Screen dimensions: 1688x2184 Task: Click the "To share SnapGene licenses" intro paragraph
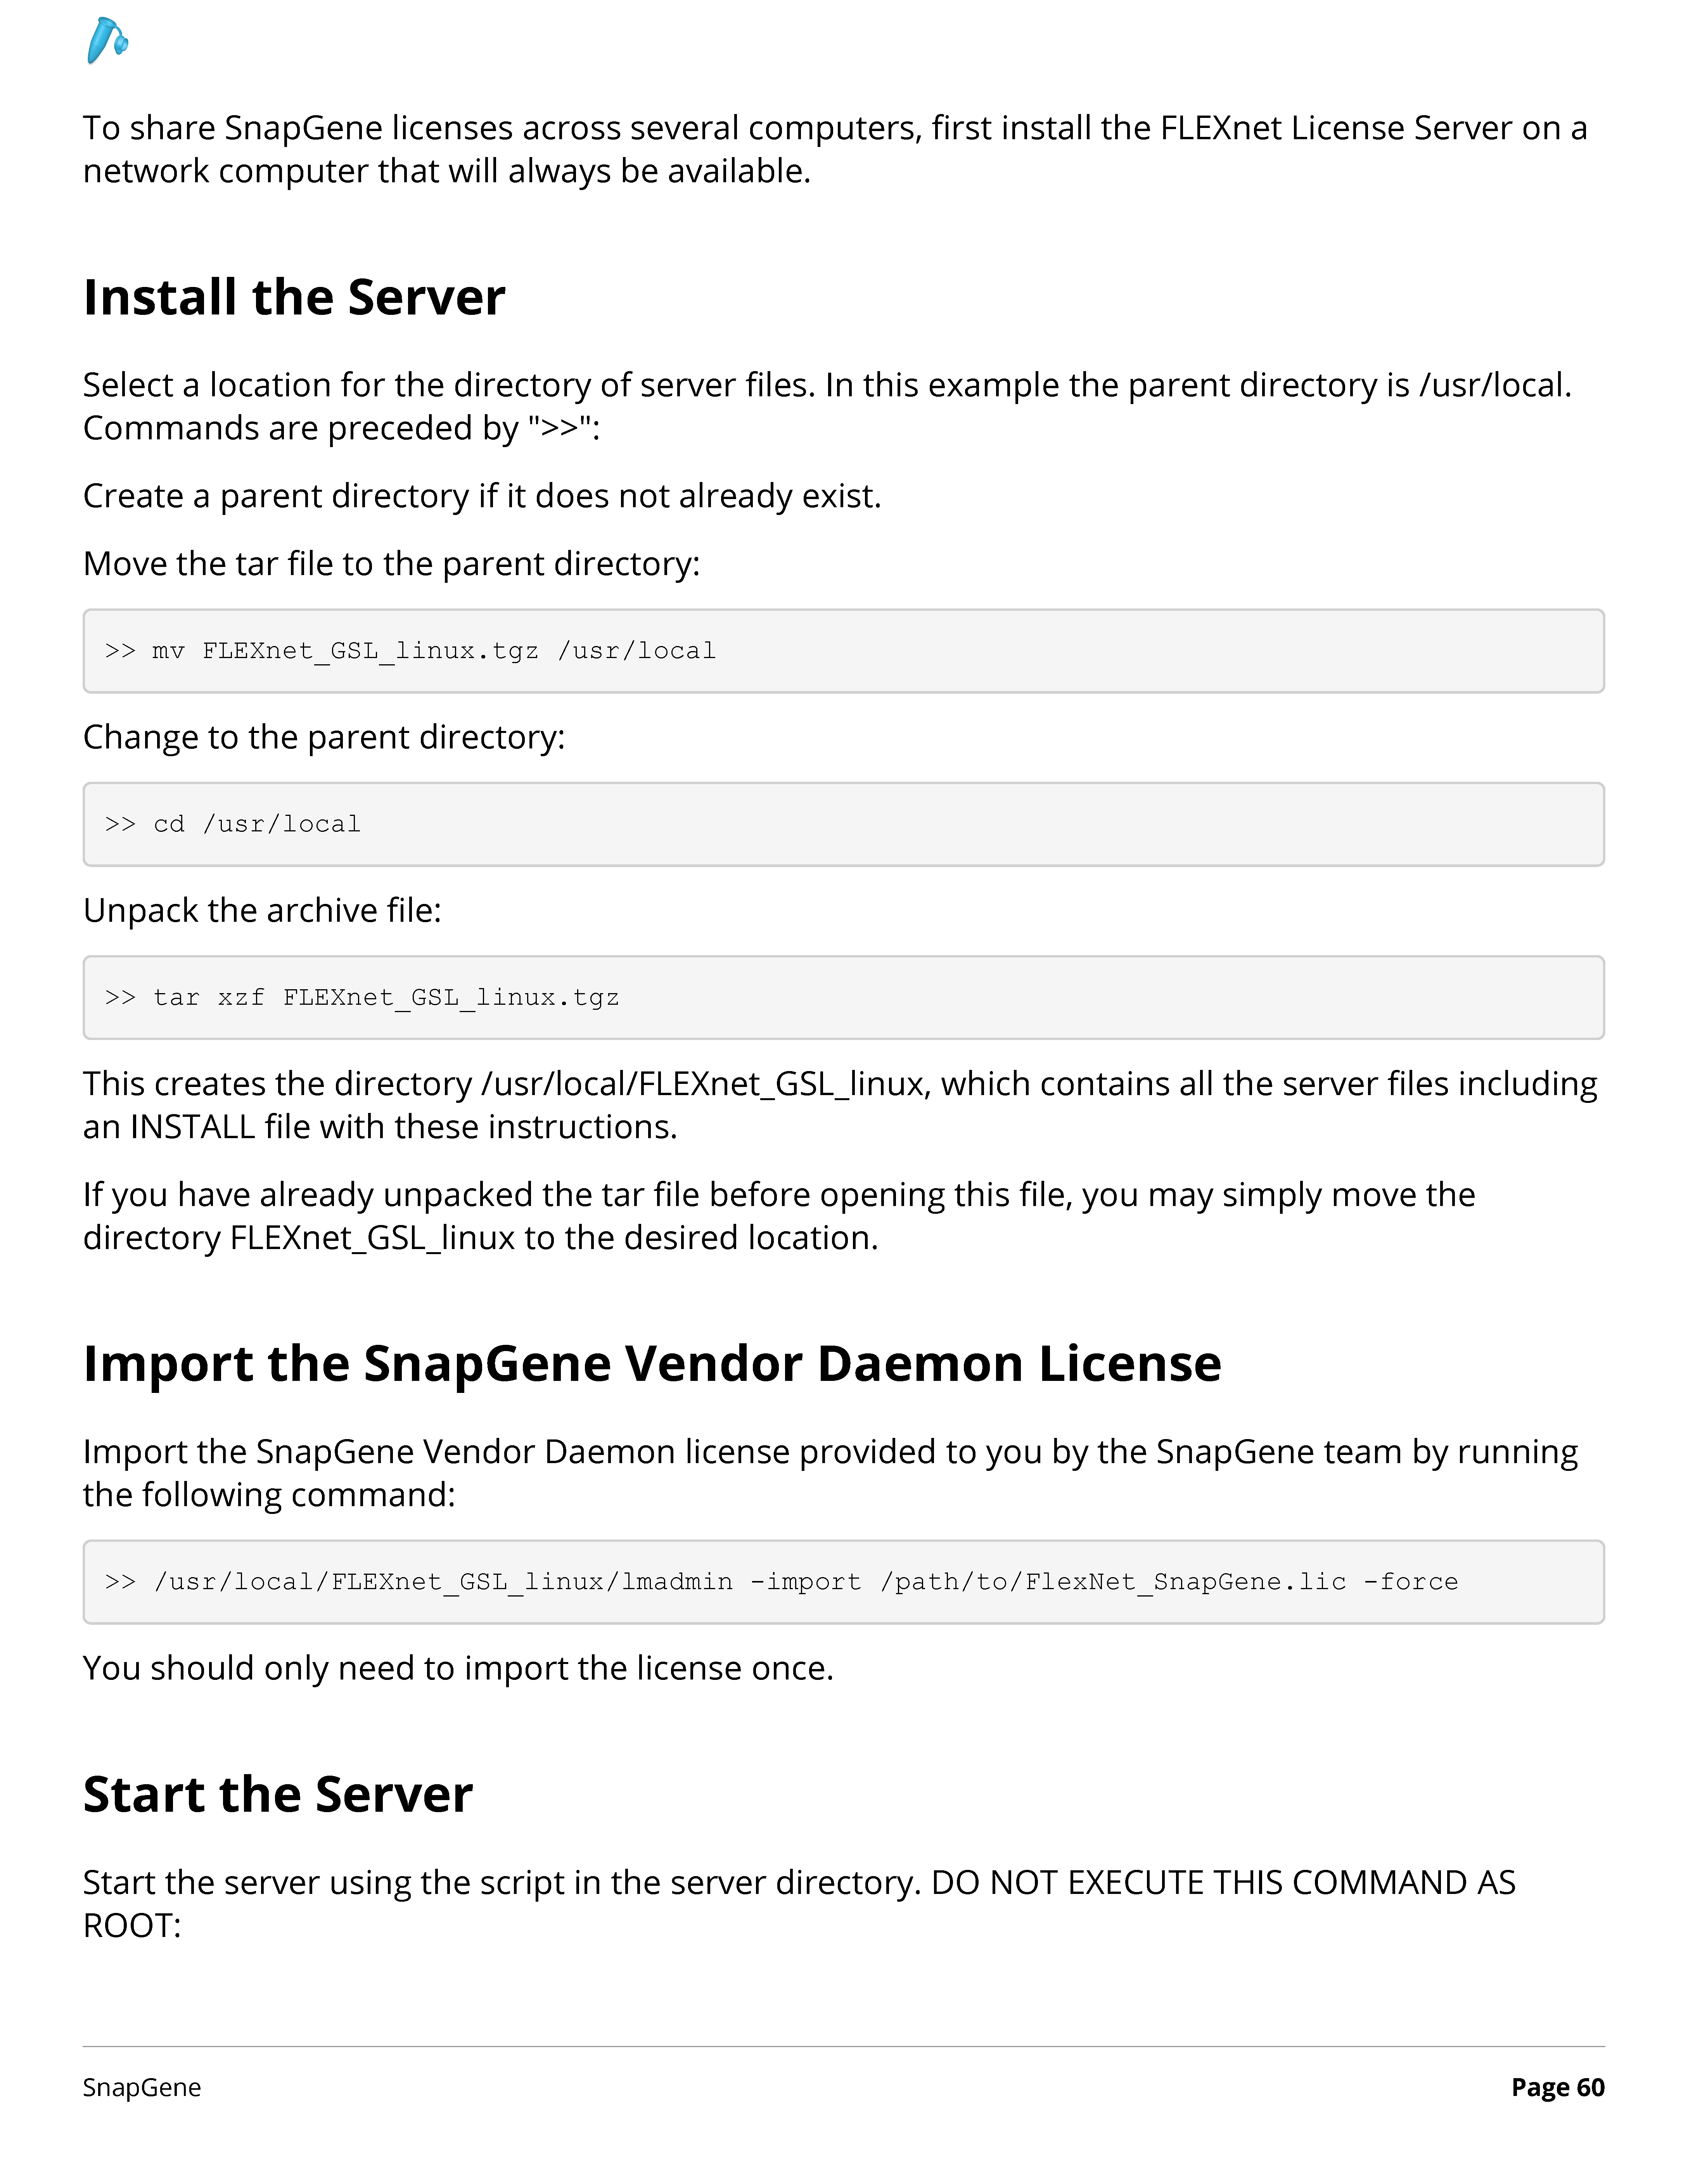(x=835, y=150)
